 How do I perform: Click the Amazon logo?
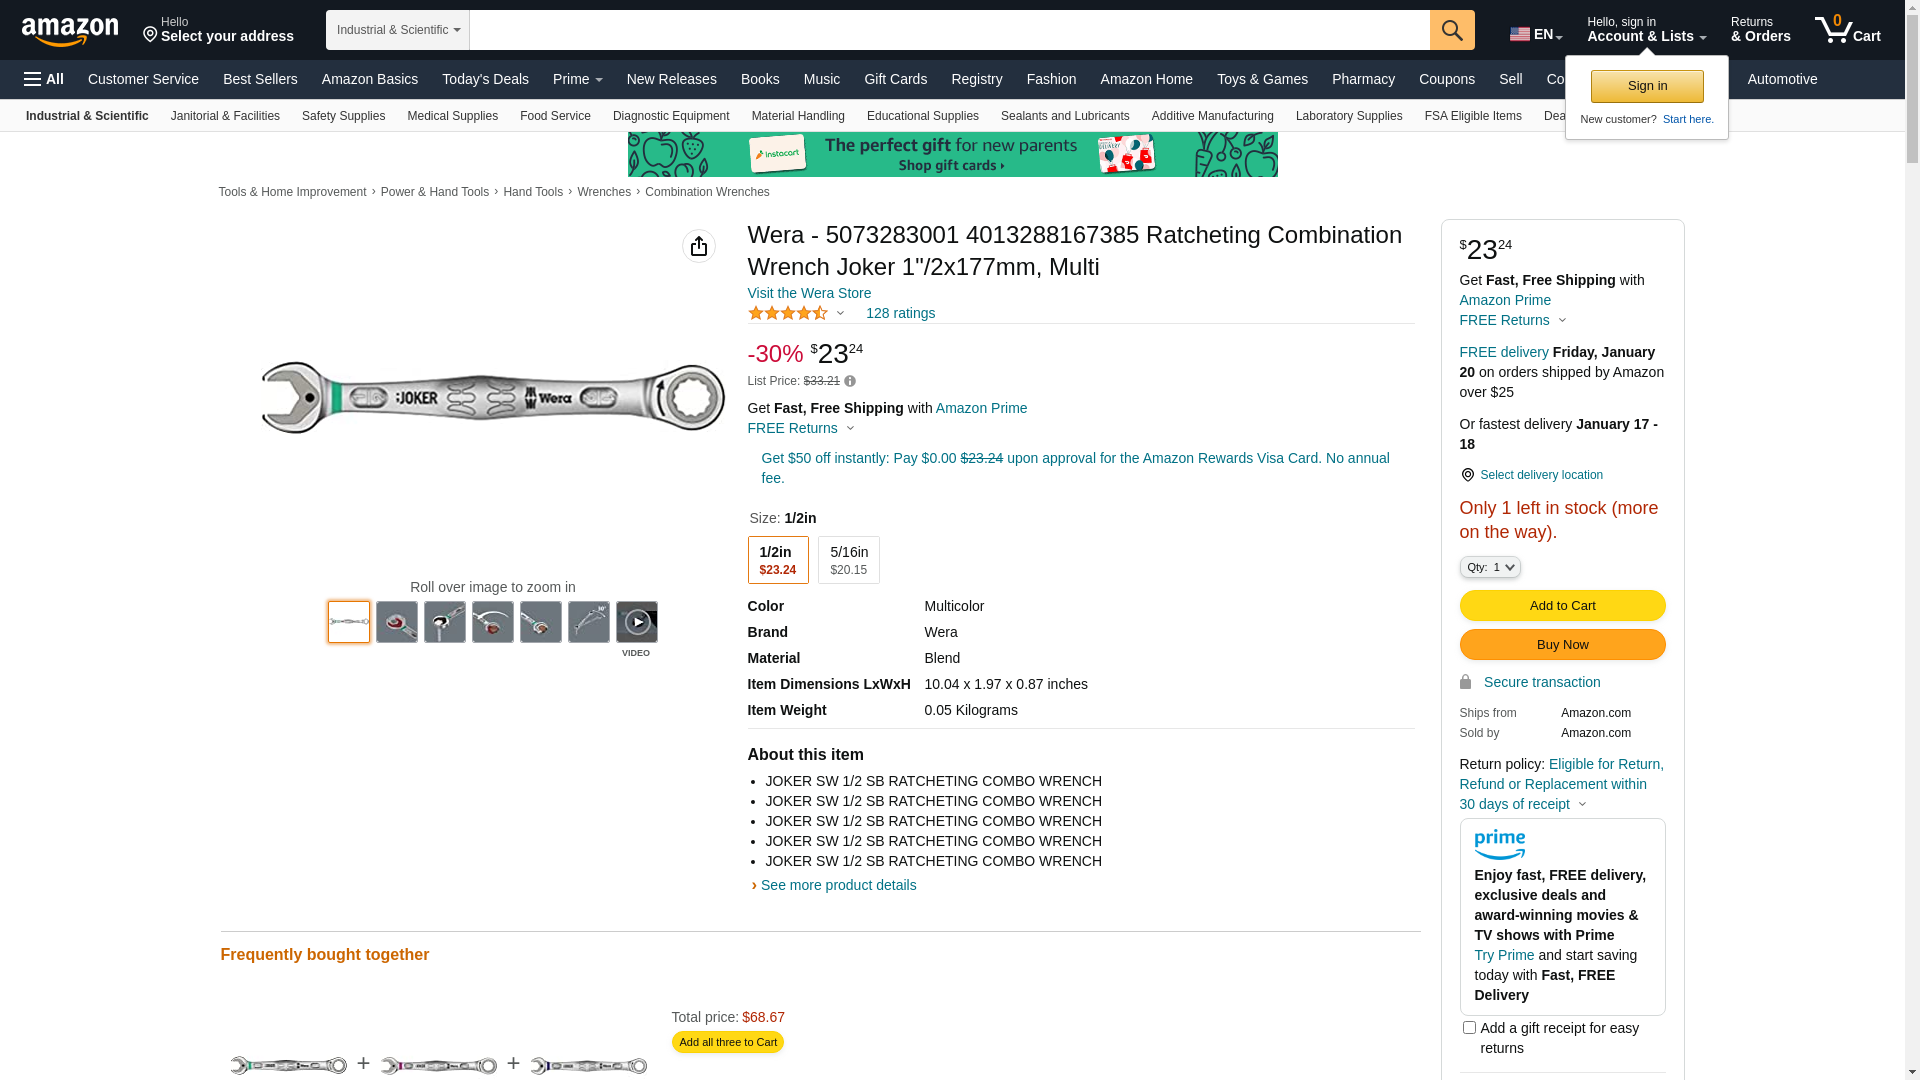click(70, 31)
